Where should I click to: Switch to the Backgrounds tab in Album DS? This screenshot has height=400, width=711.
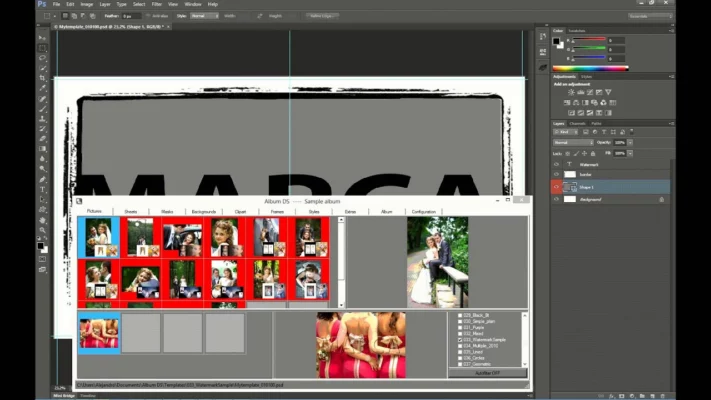[x=203, y=212]
